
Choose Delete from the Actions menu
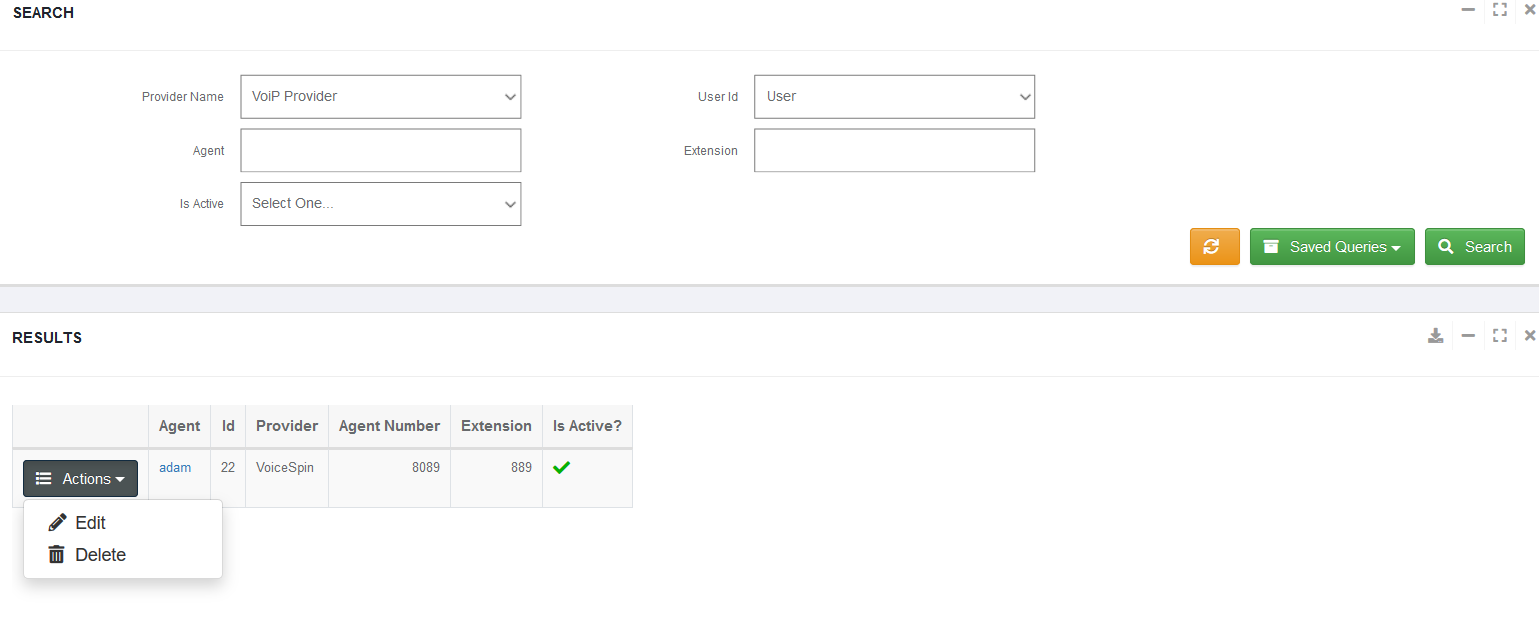100,555
